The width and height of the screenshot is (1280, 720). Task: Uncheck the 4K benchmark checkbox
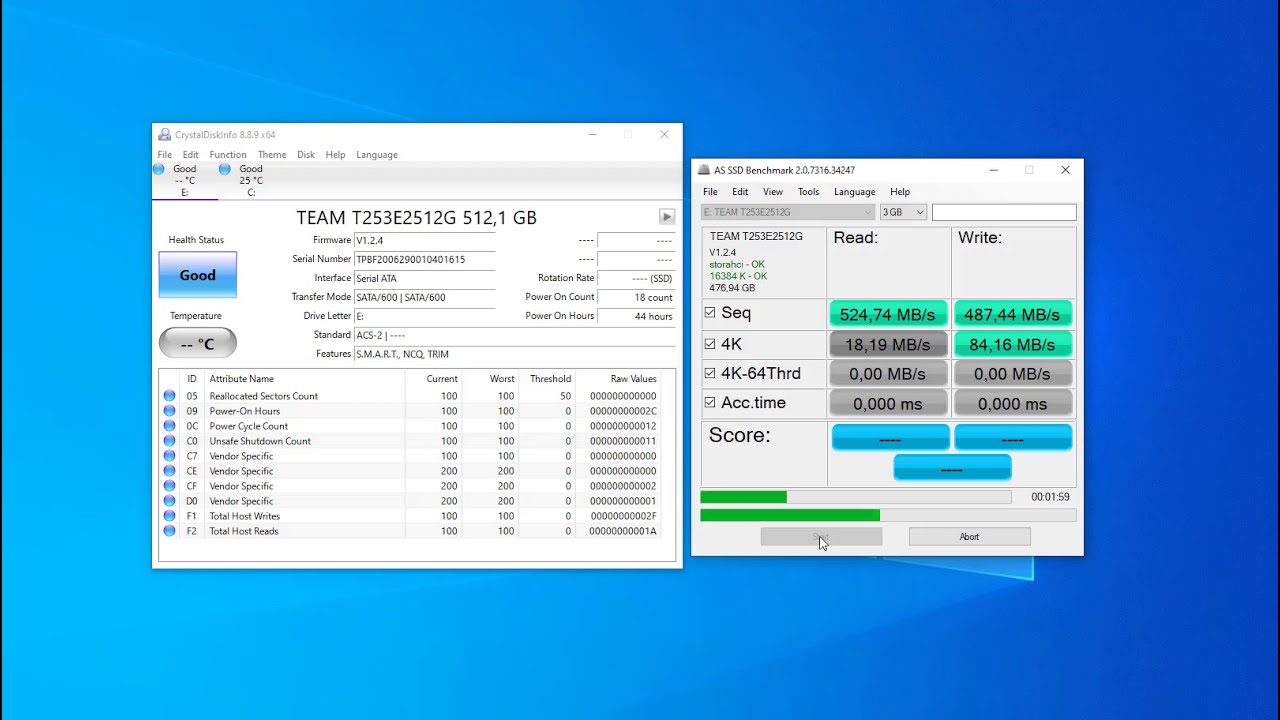710,343
